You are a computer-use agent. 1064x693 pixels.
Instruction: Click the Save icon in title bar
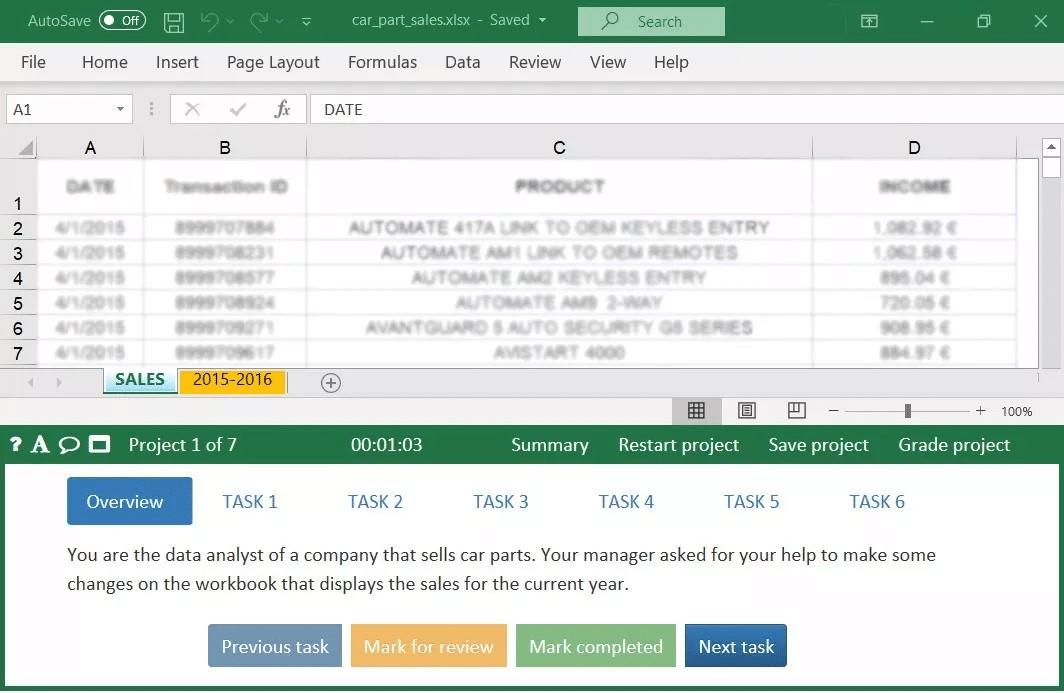coord(174,22)
